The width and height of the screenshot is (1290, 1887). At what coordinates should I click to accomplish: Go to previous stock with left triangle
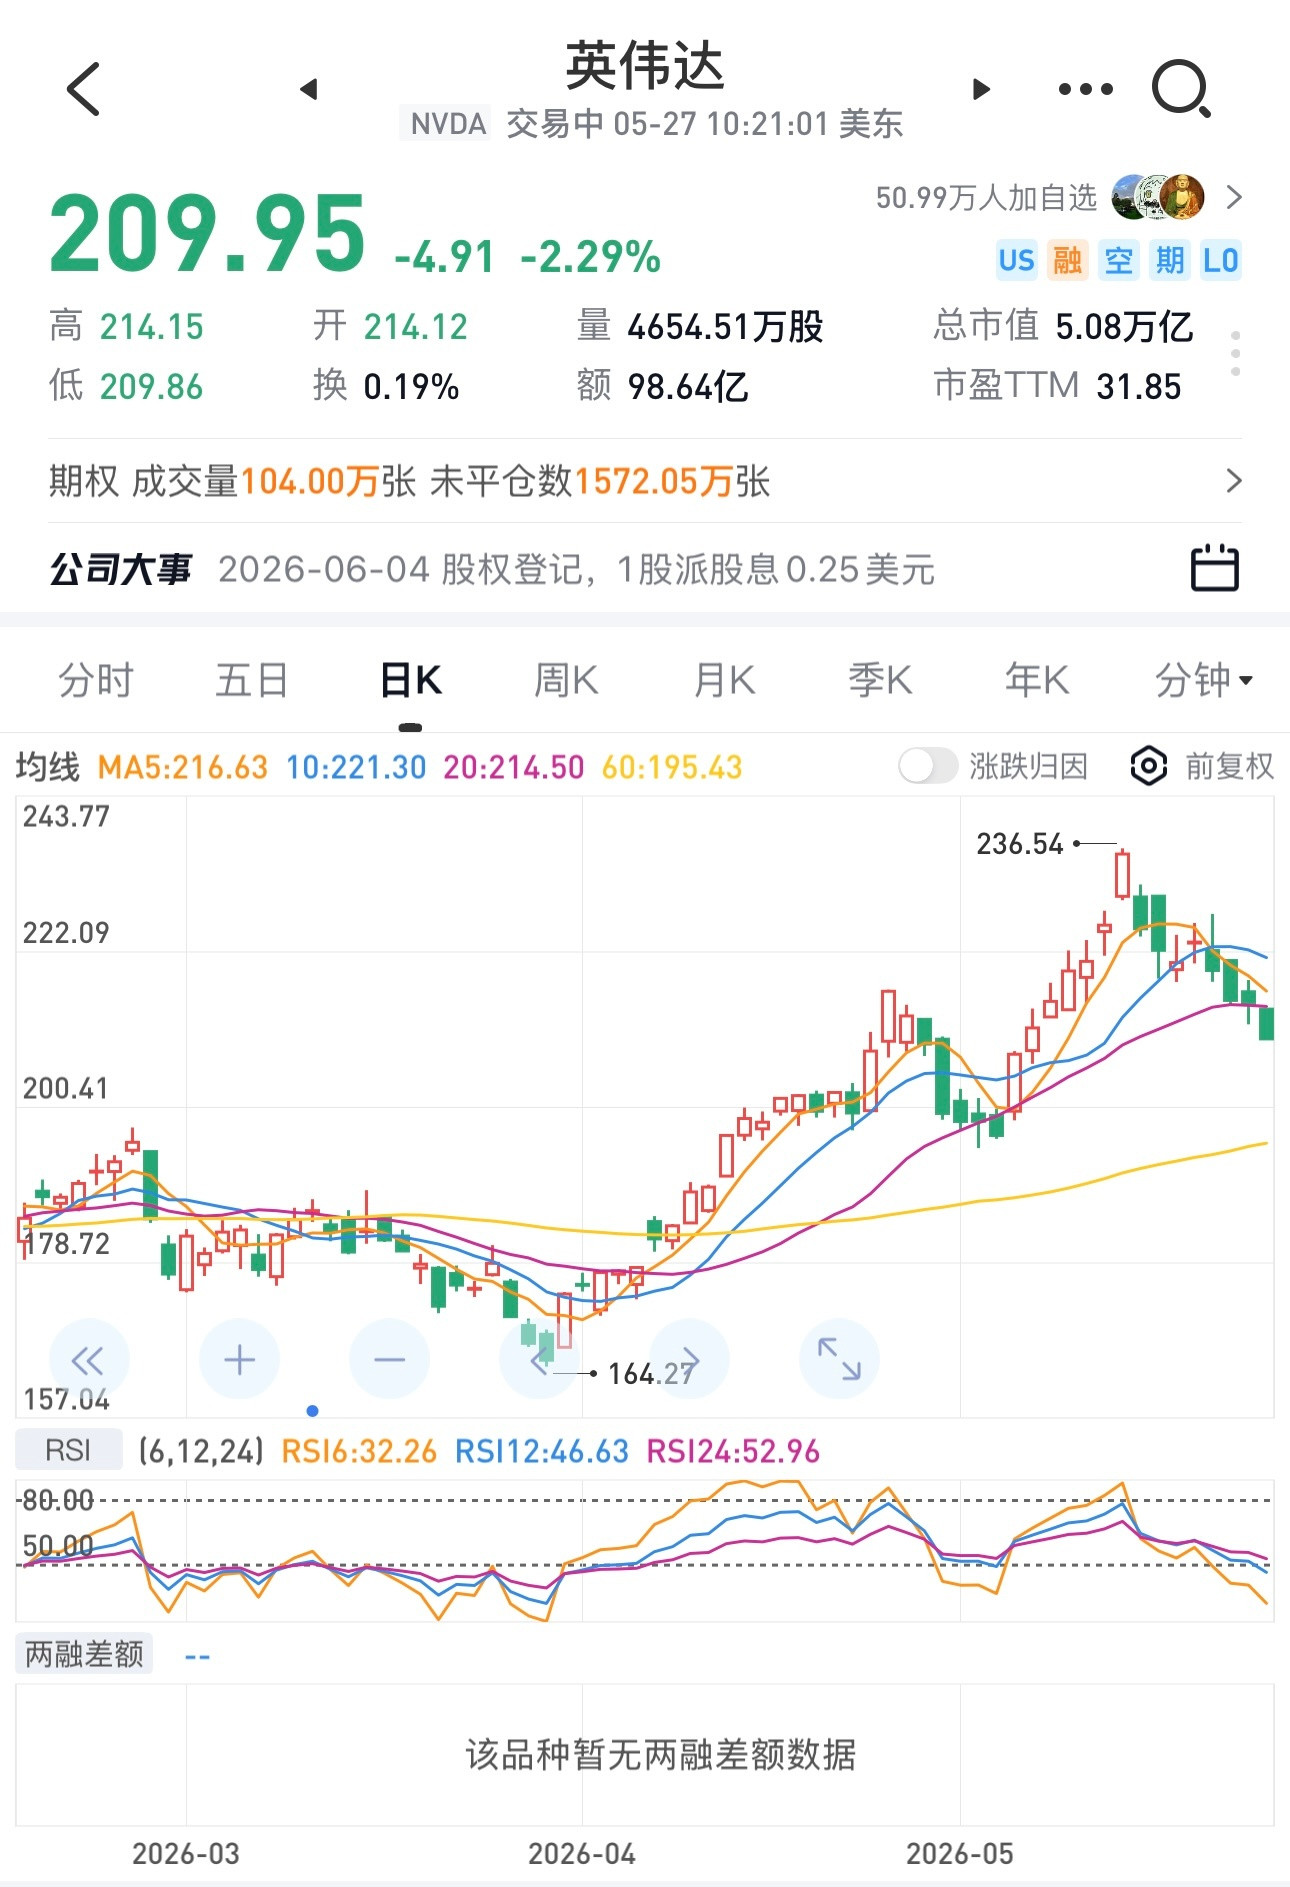click(309, 89)
